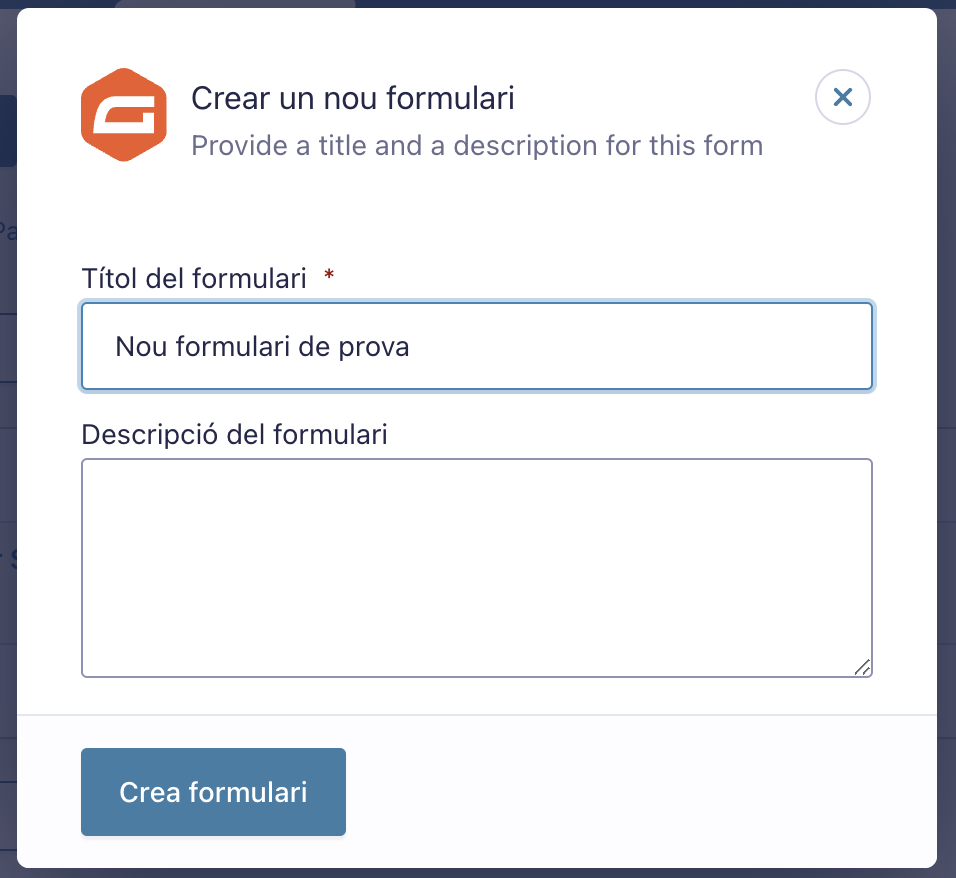Place cursor after the word prova
Screen dimensions: 956x878
[410, 346]
